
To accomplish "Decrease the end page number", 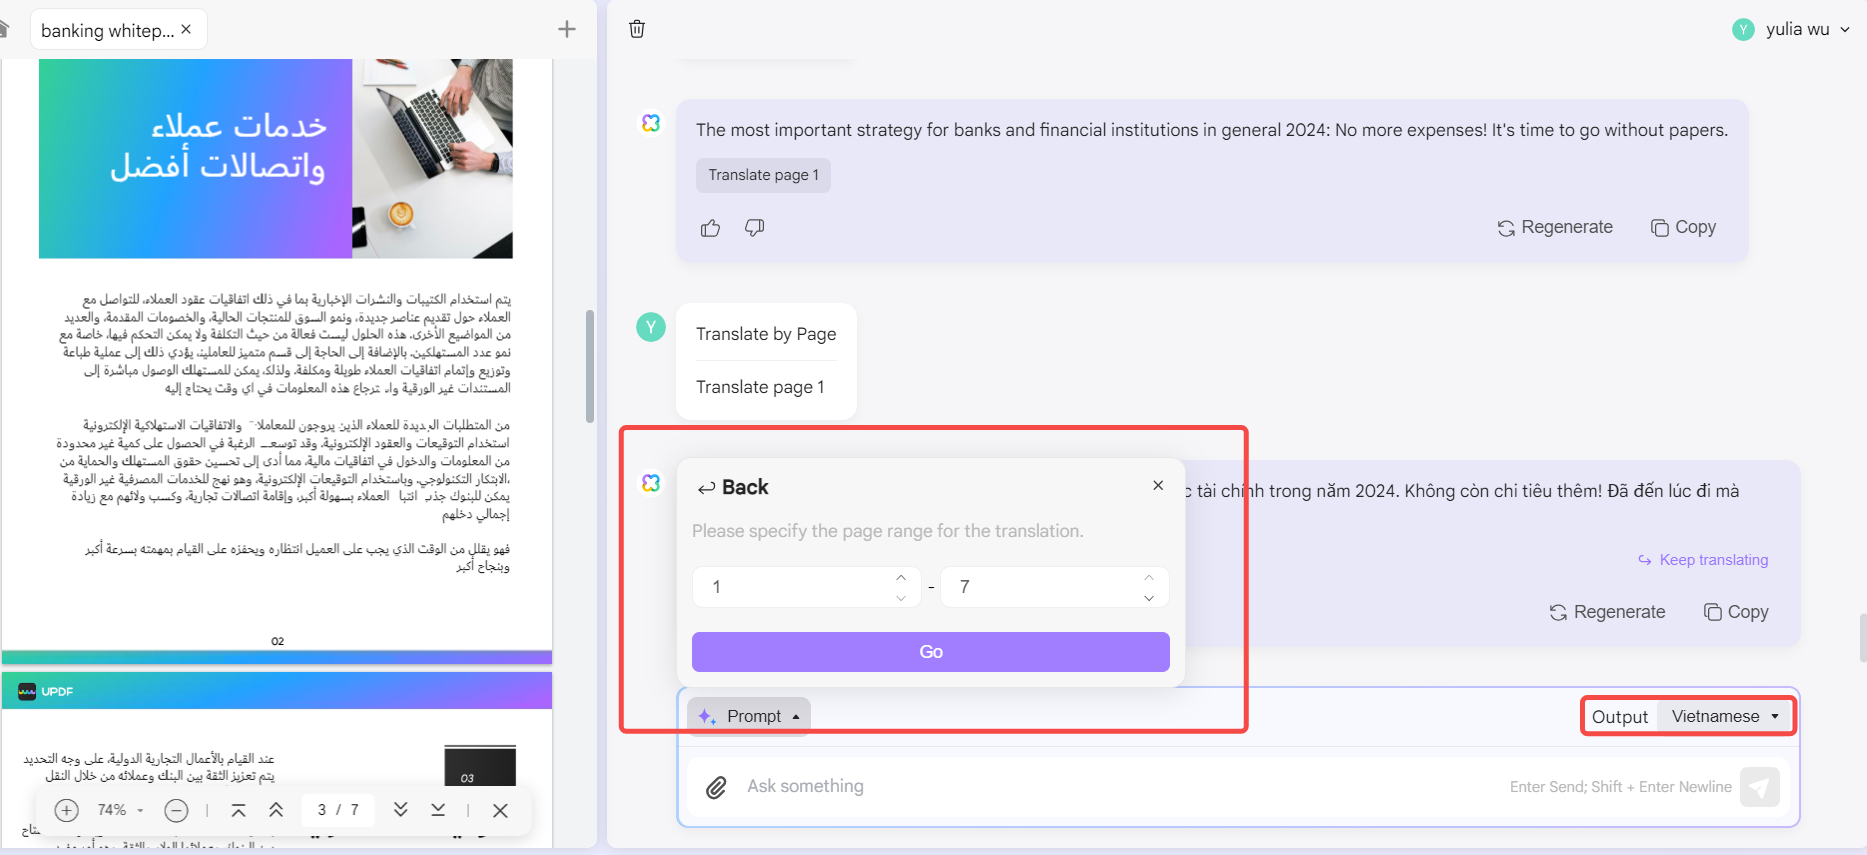I will 1149,598.
